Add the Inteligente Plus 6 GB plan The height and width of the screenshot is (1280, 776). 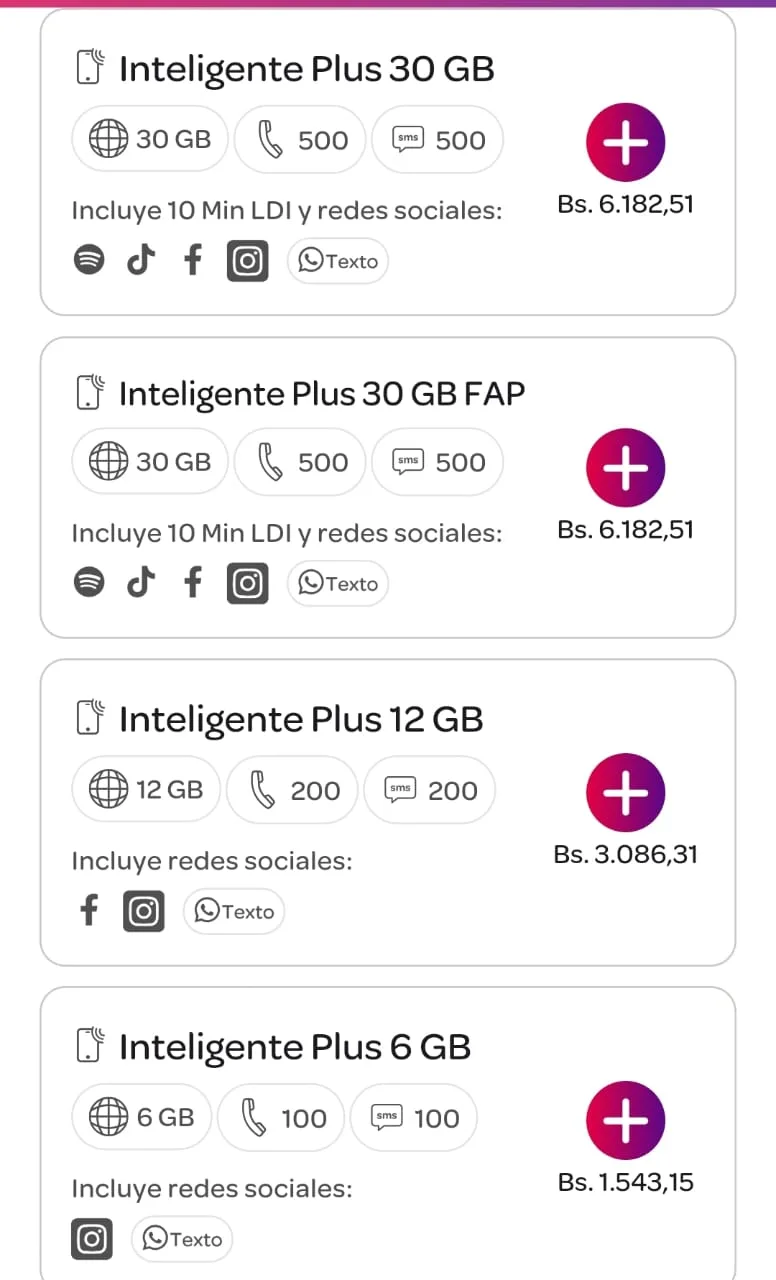625,1120
